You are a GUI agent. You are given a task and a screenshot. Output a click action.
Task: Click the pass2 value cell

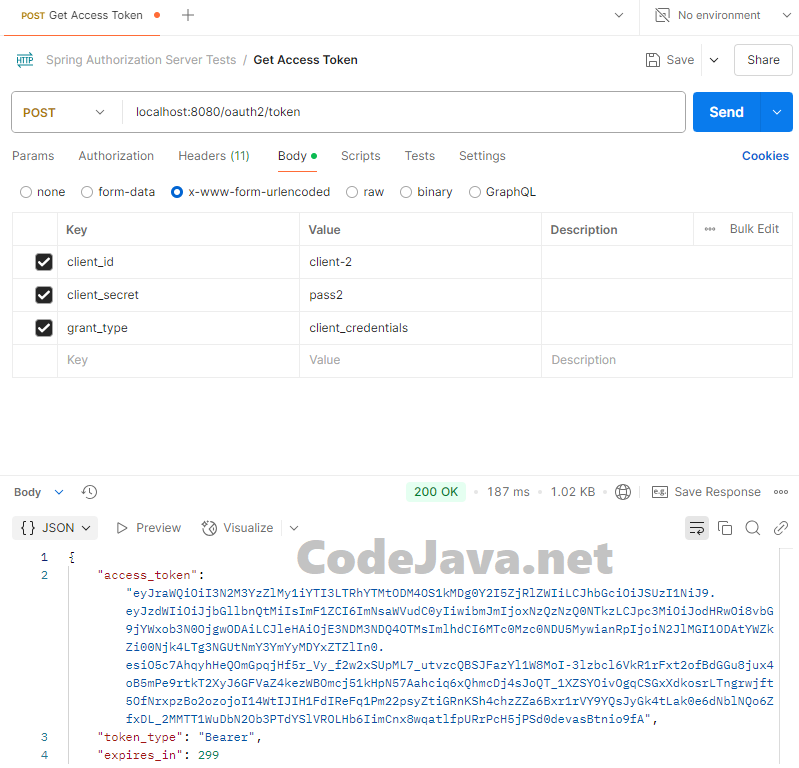pyautogui.click(x=420, y=295)
